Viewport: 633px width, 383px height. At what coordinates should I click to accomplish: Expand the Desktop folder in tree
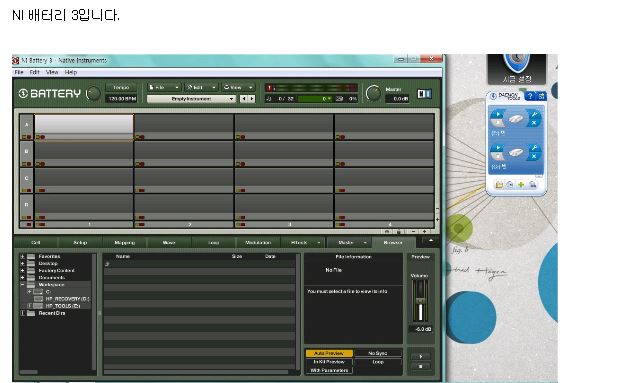(23, 264)
